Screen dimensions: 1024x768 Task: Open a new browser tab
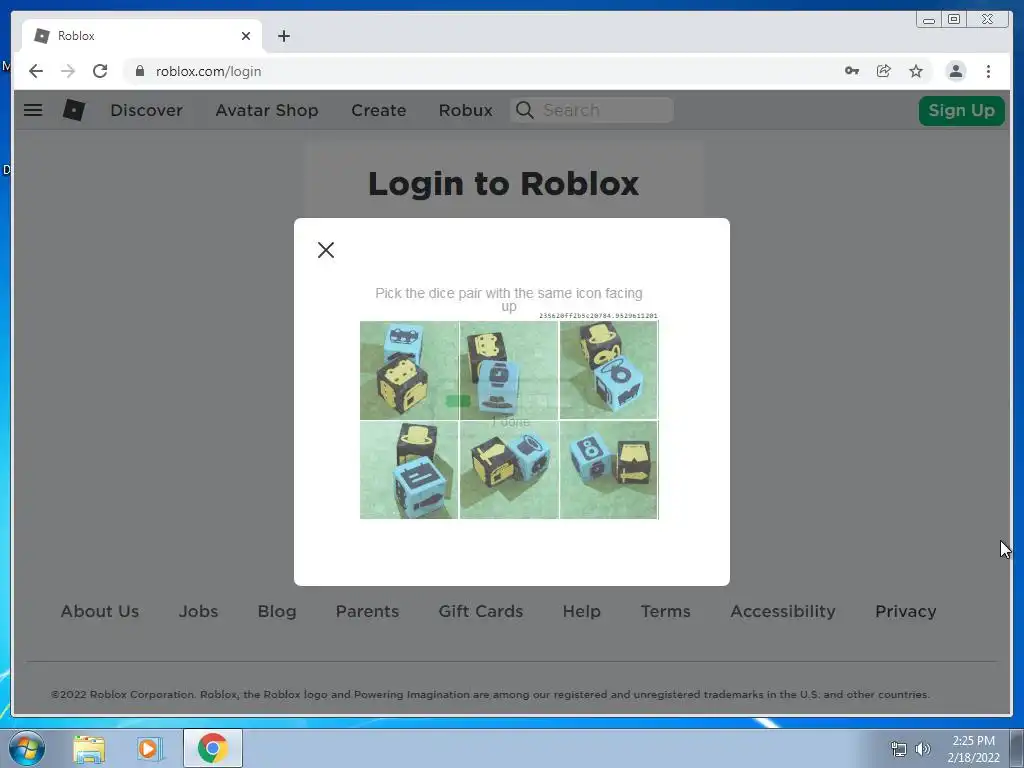tap(283, 36)
